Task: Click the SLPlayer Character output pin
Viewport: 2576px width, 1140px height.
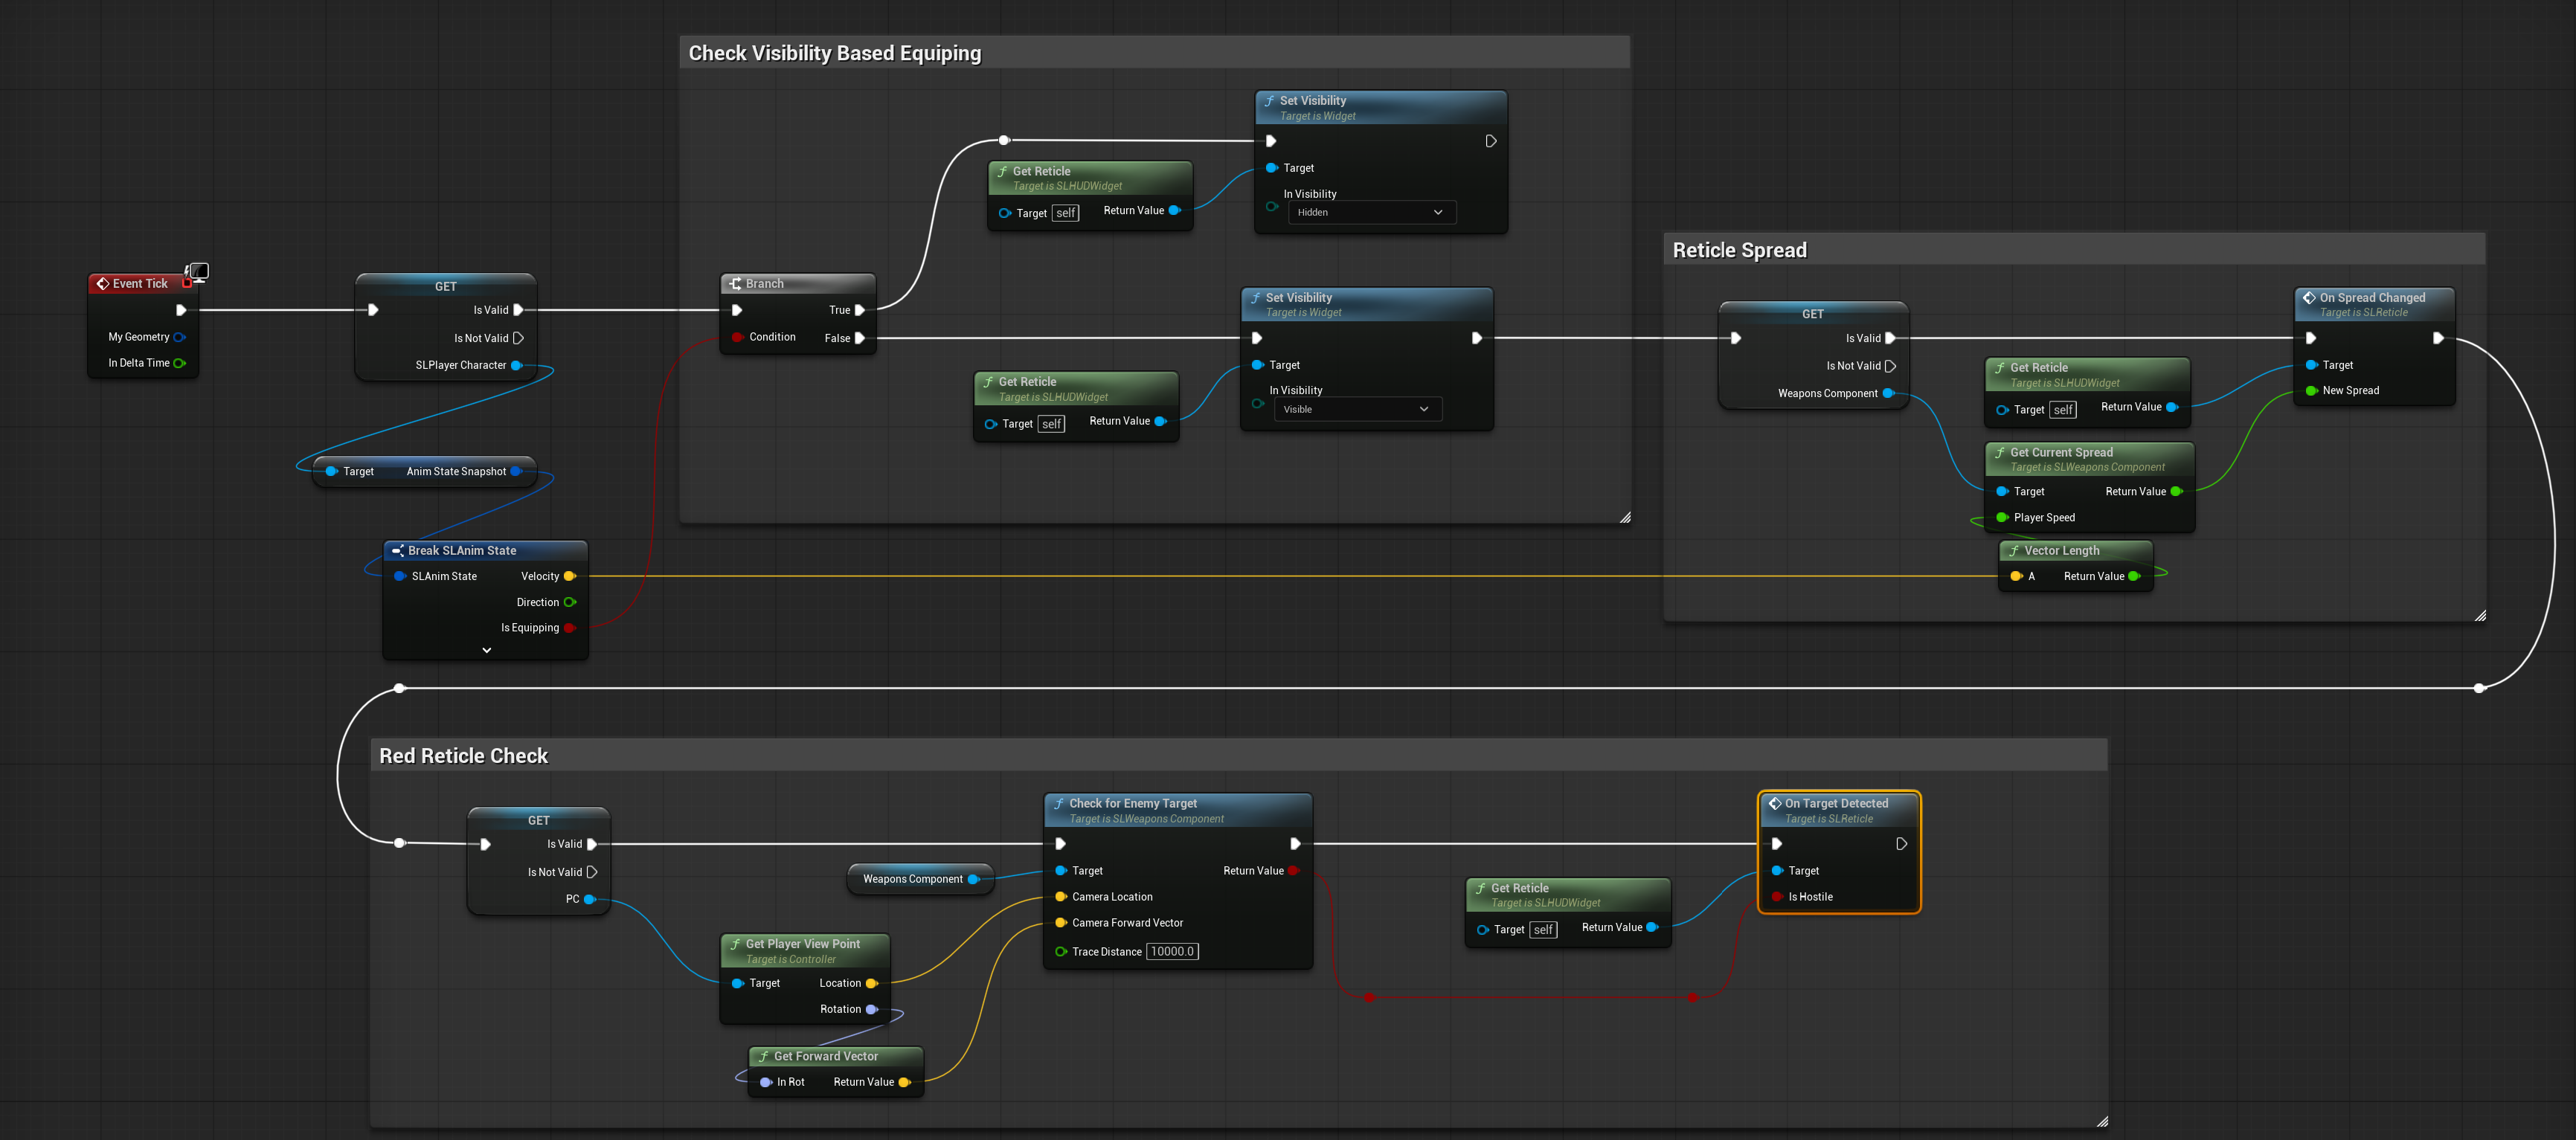Action: pyautogui.click(x=517, y=365)
